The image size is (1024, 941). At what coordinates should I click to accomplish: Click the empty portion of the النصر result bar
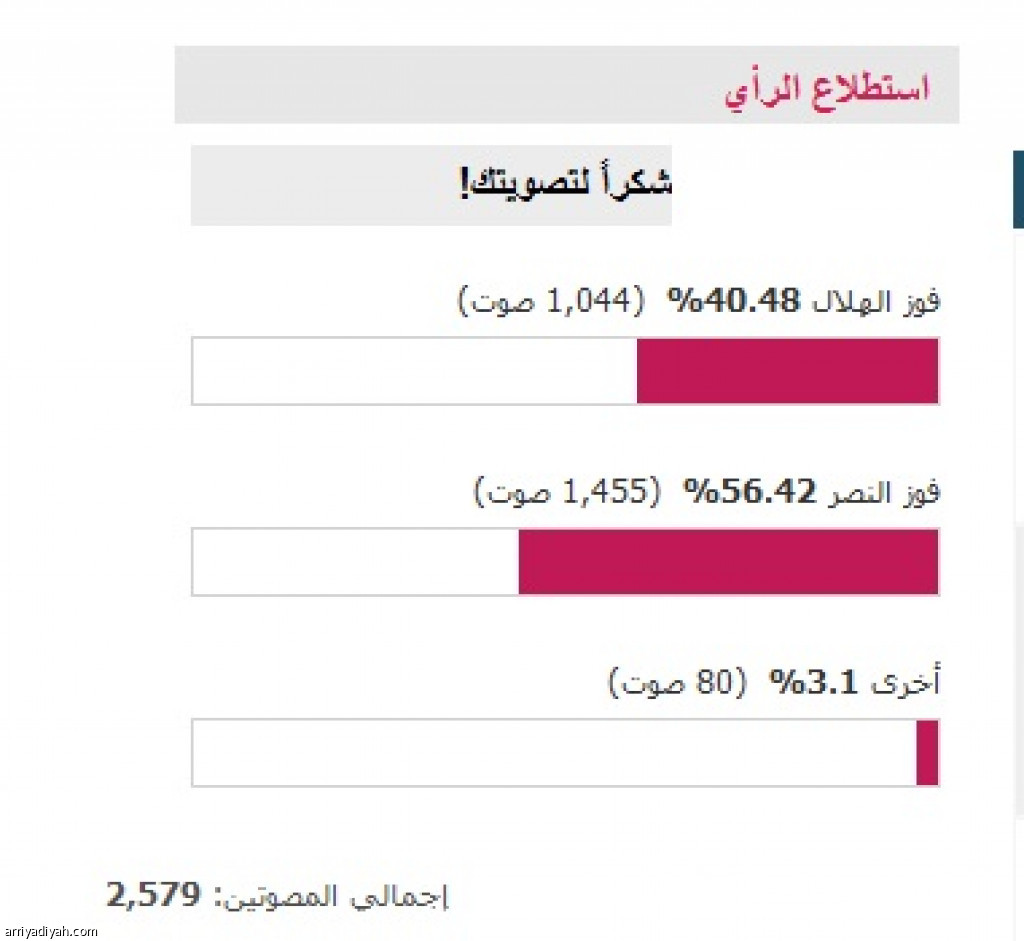356,562
